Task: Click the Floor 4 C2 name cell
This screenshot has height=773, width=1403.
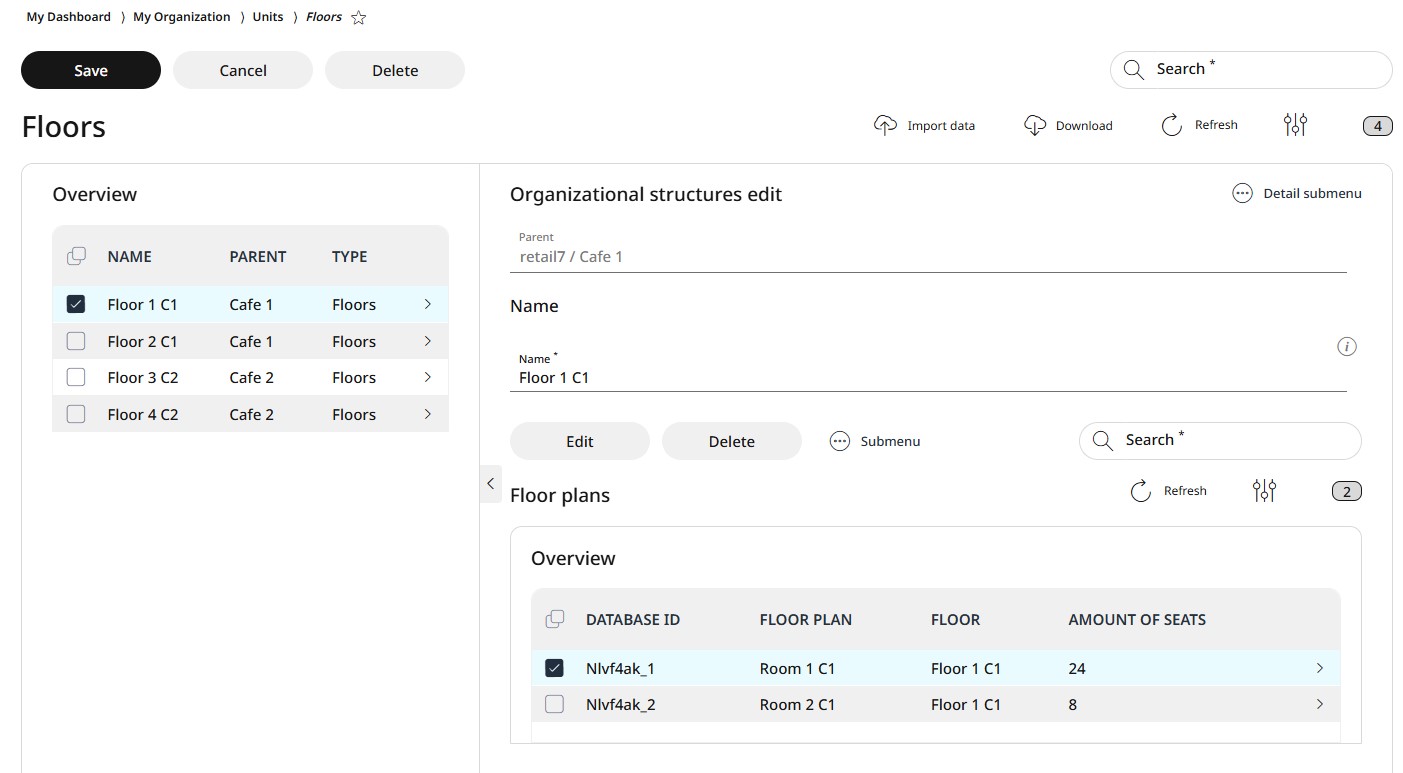Action: pyautogui.click(x=143, y=414)
